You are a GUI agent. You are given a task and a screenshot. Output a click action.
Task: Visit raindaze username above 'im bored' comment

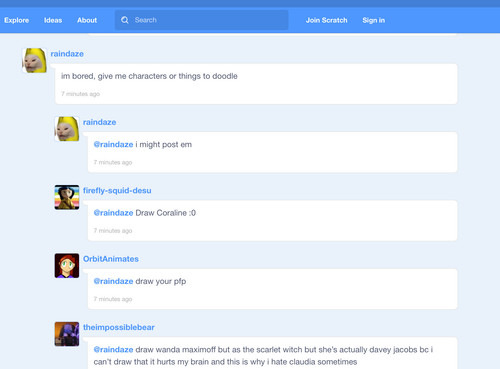67,54
